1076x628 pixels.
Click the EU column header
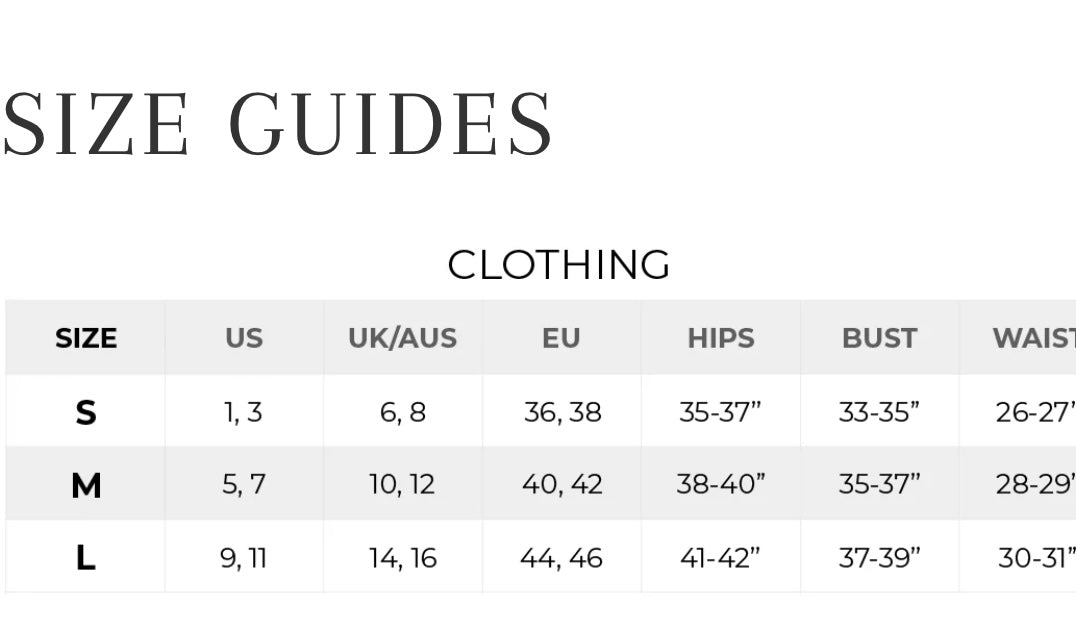tap(561, 338)
